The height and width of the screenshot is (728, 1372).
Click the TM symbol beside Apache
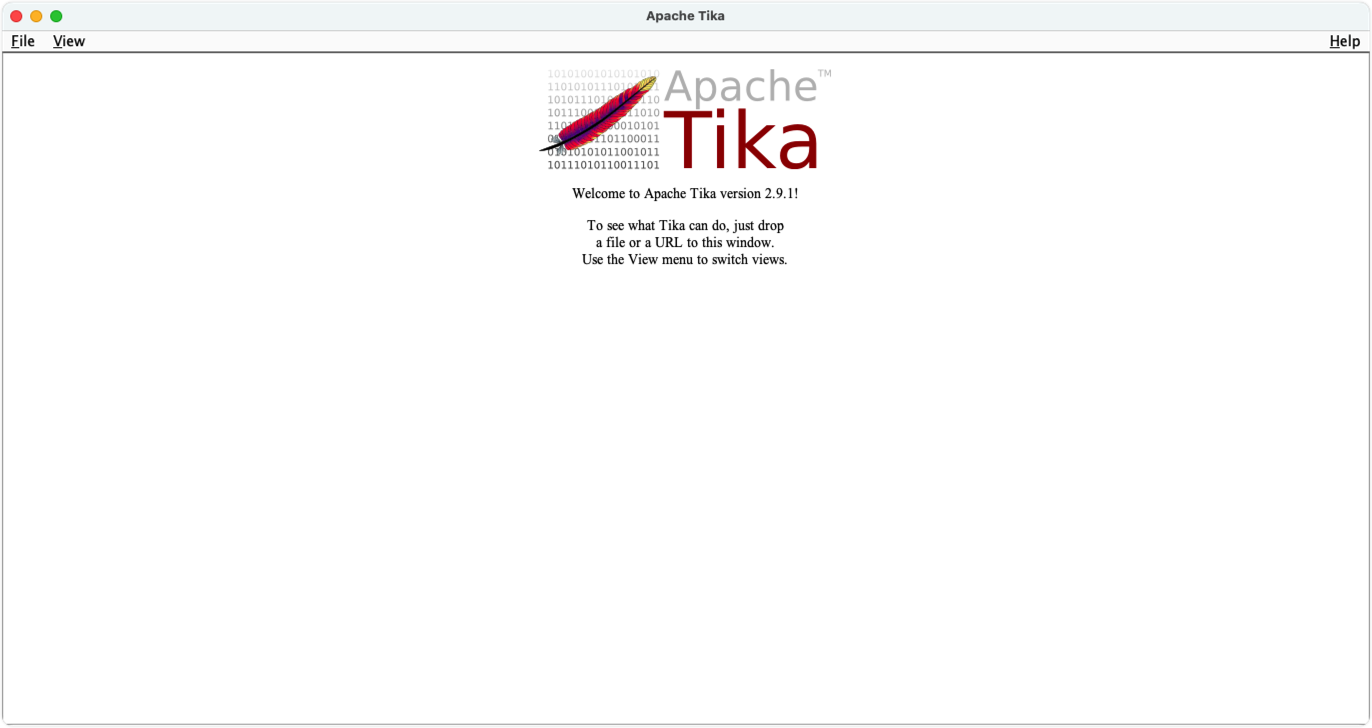[826, 73]
